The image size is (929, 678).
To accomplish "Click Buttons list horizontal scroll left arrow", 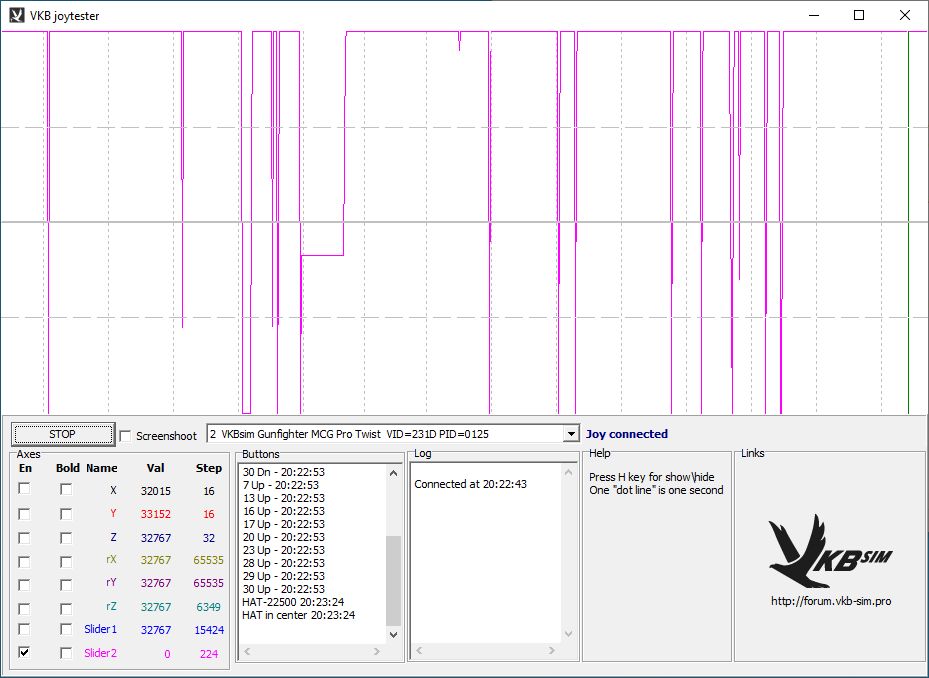I will coord(248,651).
